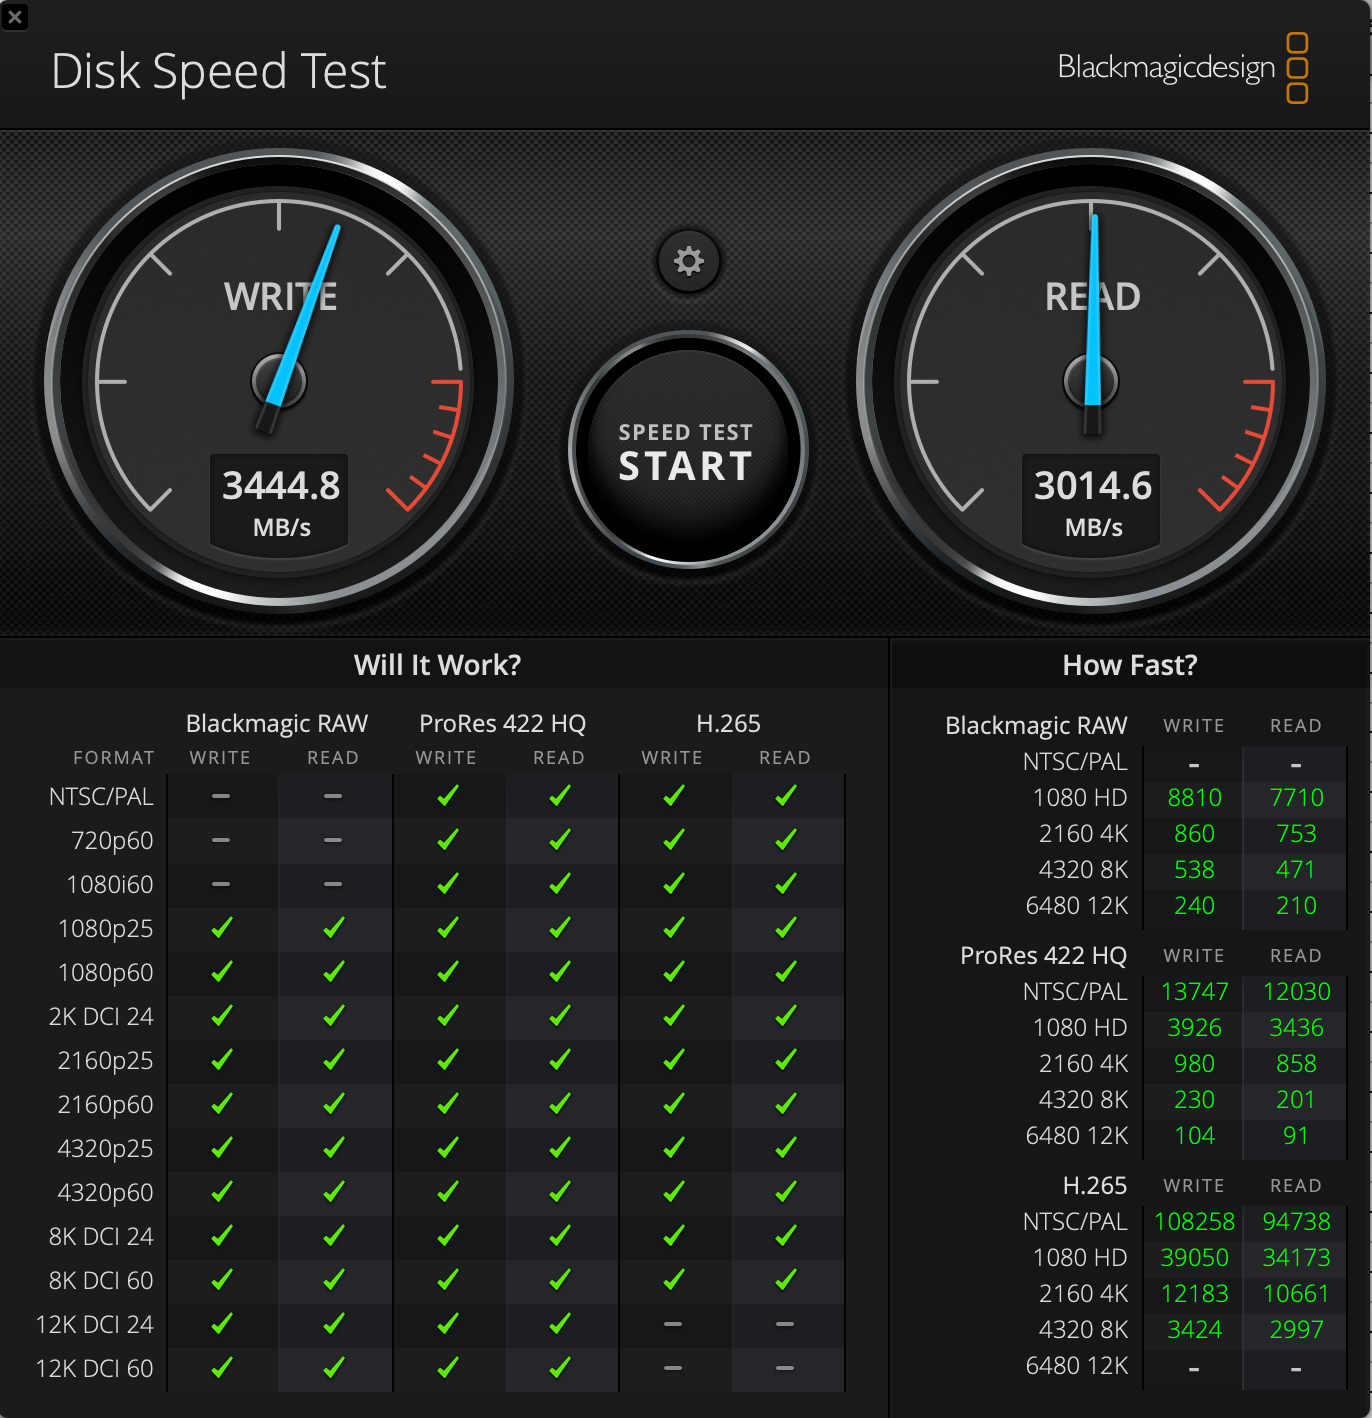The width and height of the screenshot is (1372, 1418).
Task: Click the 720p60 H.265 read checkmark
Action: pos(786,840)
